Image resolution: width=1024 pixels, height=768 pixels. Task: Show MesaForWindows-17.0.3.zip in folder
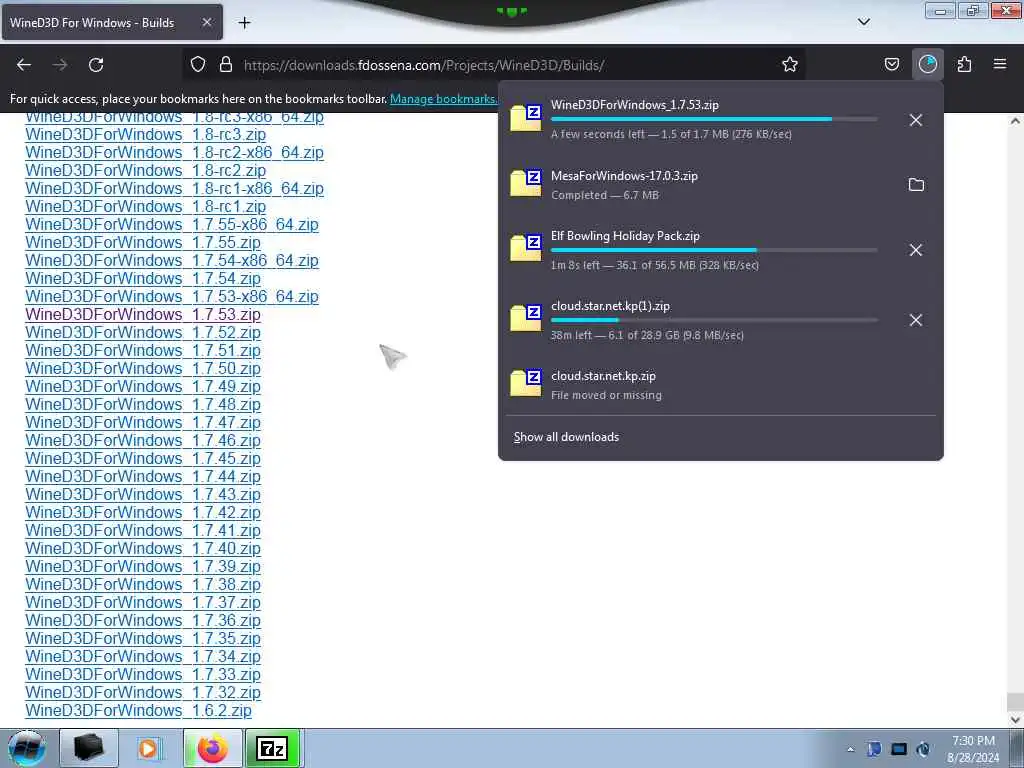tap(916, 185)
